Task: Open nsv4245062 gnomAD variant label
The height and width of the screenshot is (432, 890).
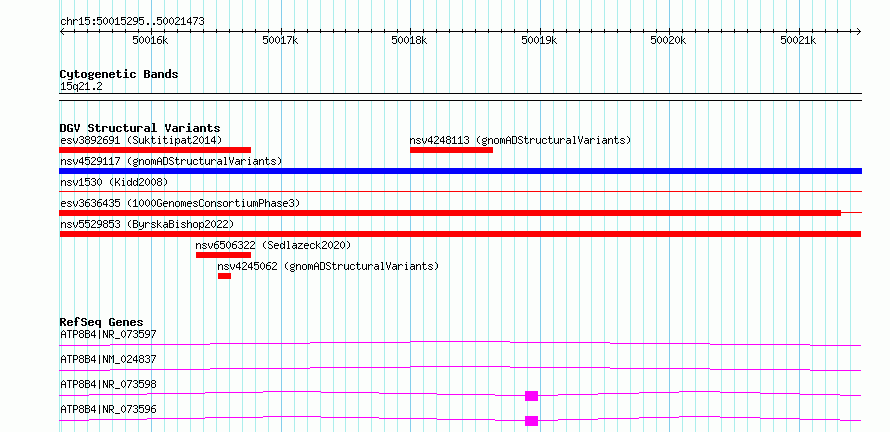Action: click(328, 266)
